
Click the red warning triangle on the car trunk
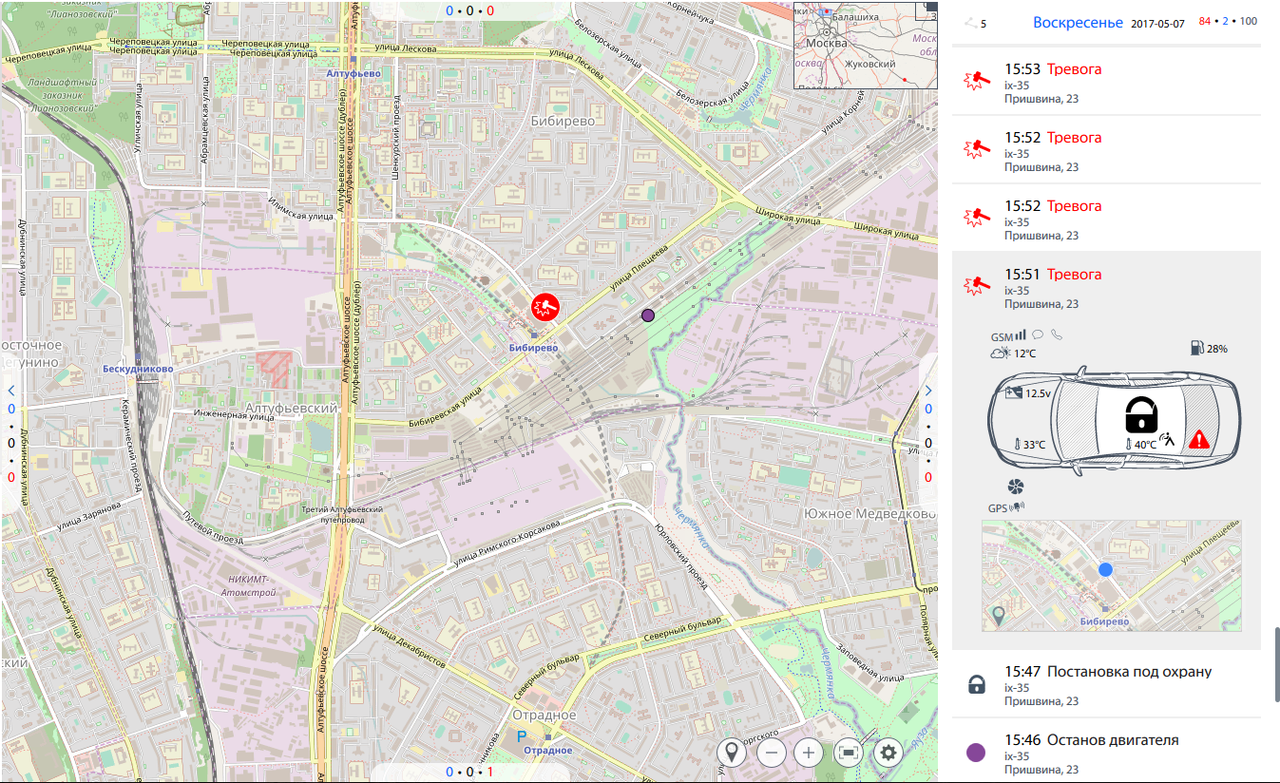pos(1198,439)
